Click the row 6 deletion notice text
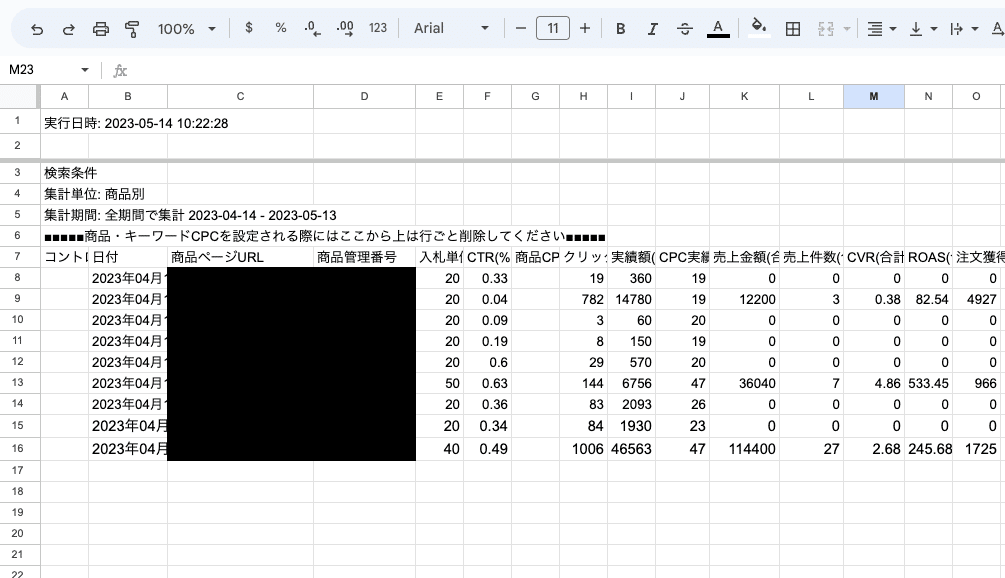Screen dimensions: 1005x578 click(324, 236)
